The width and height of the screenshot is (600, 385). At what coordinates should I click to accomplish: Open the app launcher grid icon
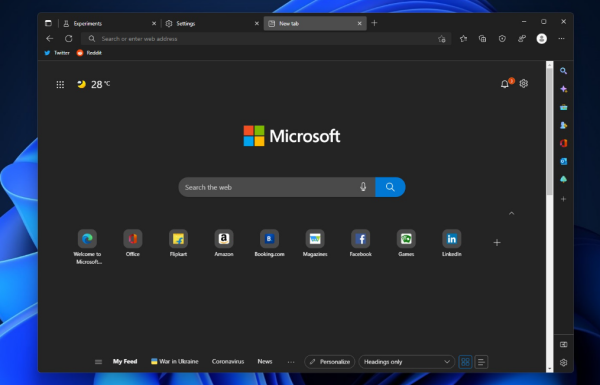coord(60,85)
